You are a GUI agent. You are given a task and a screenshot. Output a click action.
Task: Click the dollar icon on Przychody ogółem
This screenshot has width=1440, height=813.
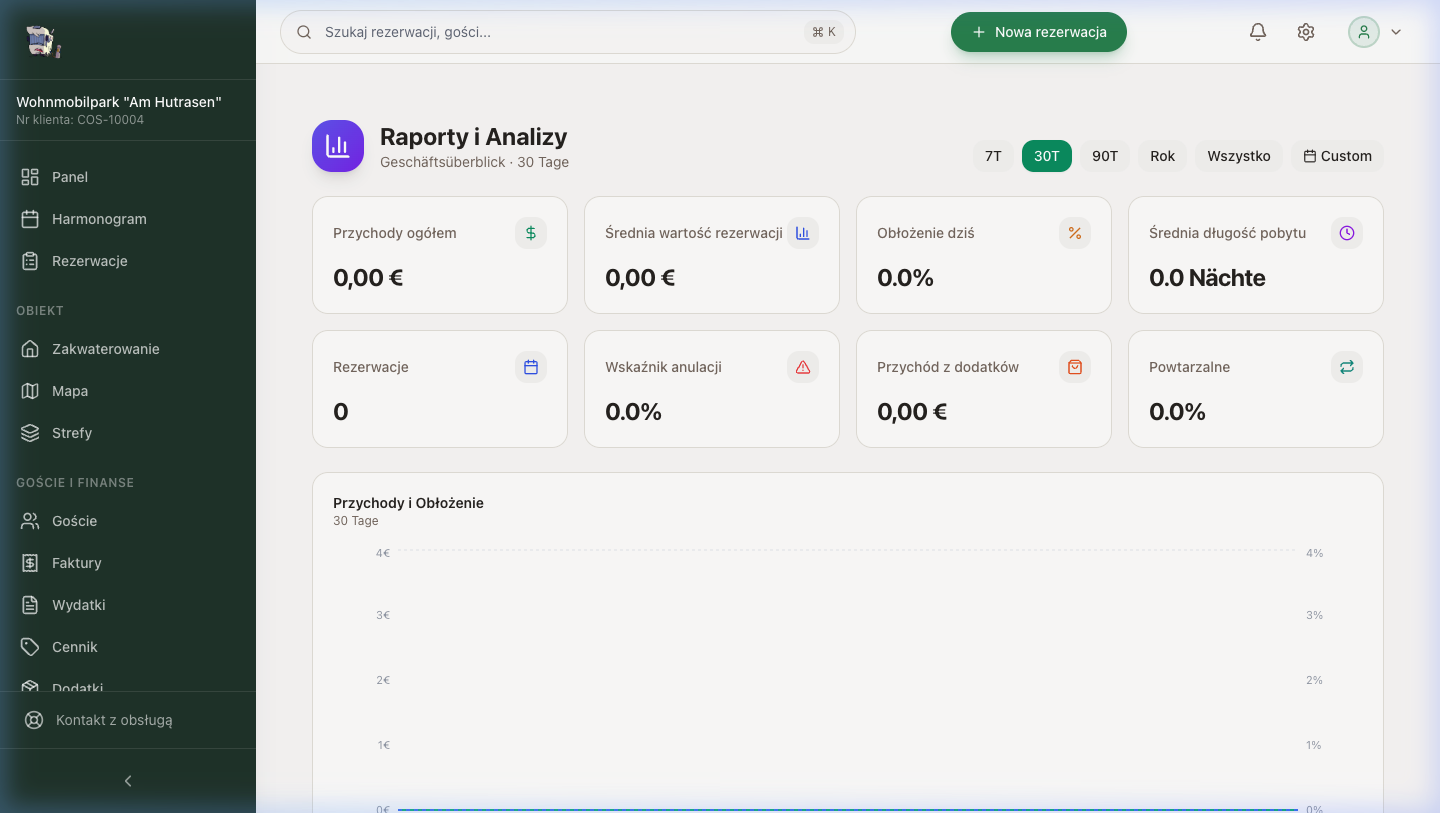(531, 233)
